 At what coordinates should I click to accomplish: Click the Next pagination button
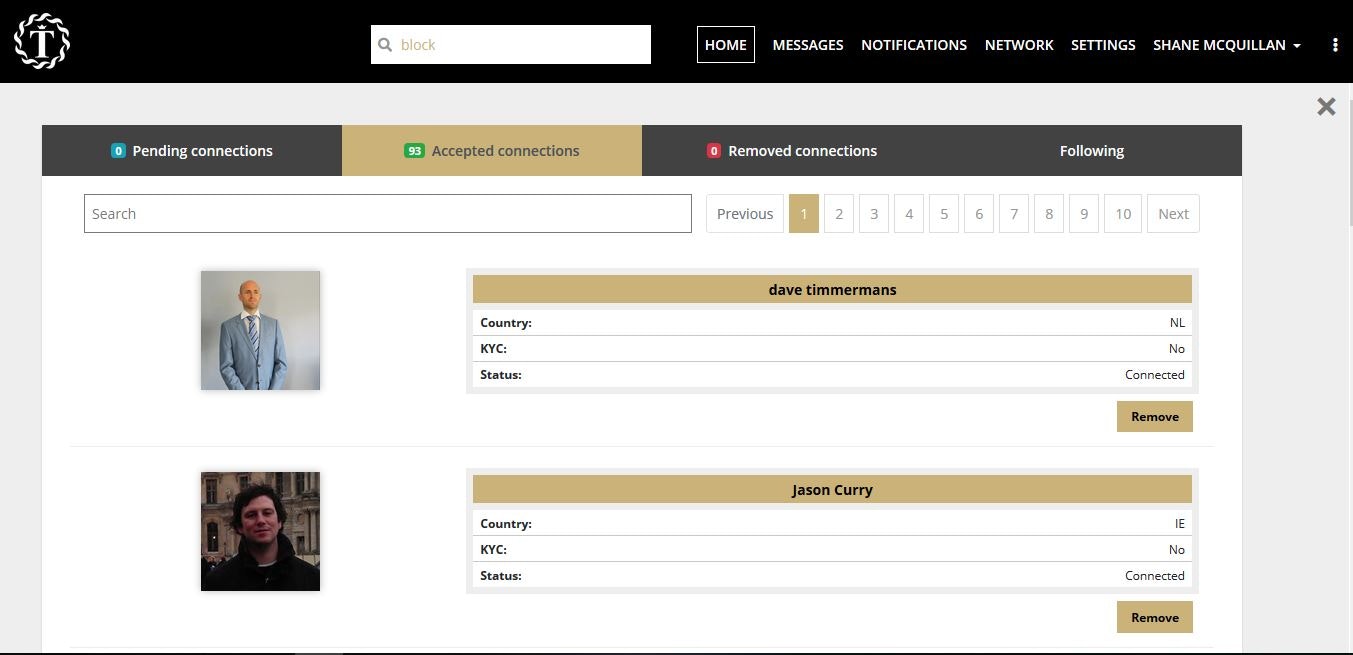pos(1172,213)
